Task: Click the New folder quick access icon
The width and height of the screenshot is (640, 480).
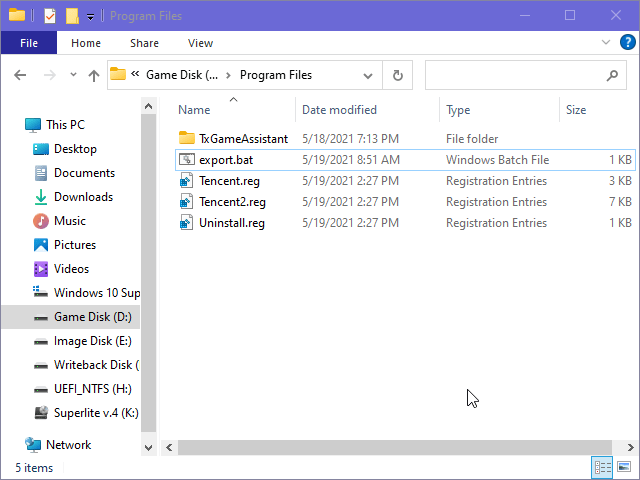Action: pos(72,16)
